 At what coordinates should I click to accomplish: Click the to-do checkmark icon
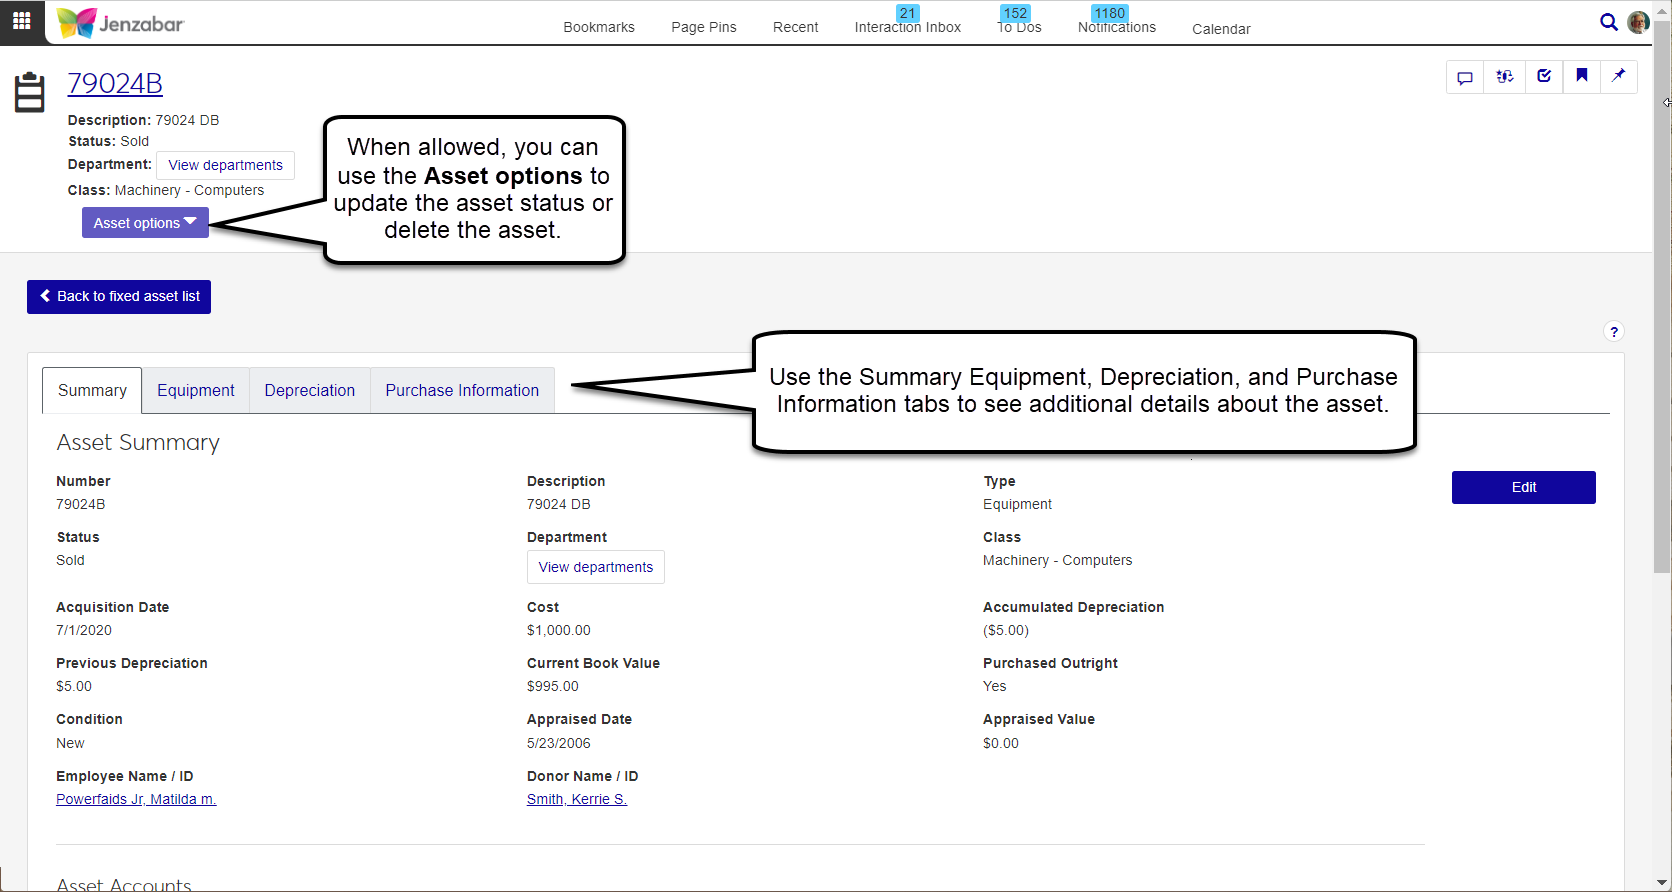coord(1544,77)
